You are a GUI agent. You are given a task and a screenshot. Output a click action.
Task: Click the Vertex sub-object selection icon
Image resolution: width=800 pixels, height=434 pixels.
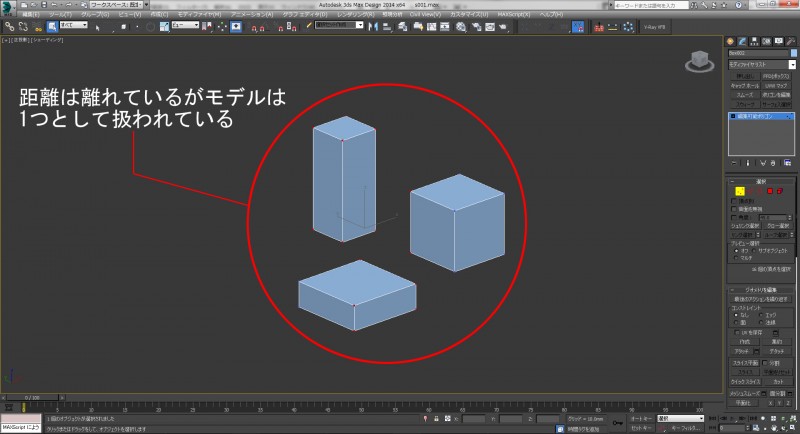point(739,190)
